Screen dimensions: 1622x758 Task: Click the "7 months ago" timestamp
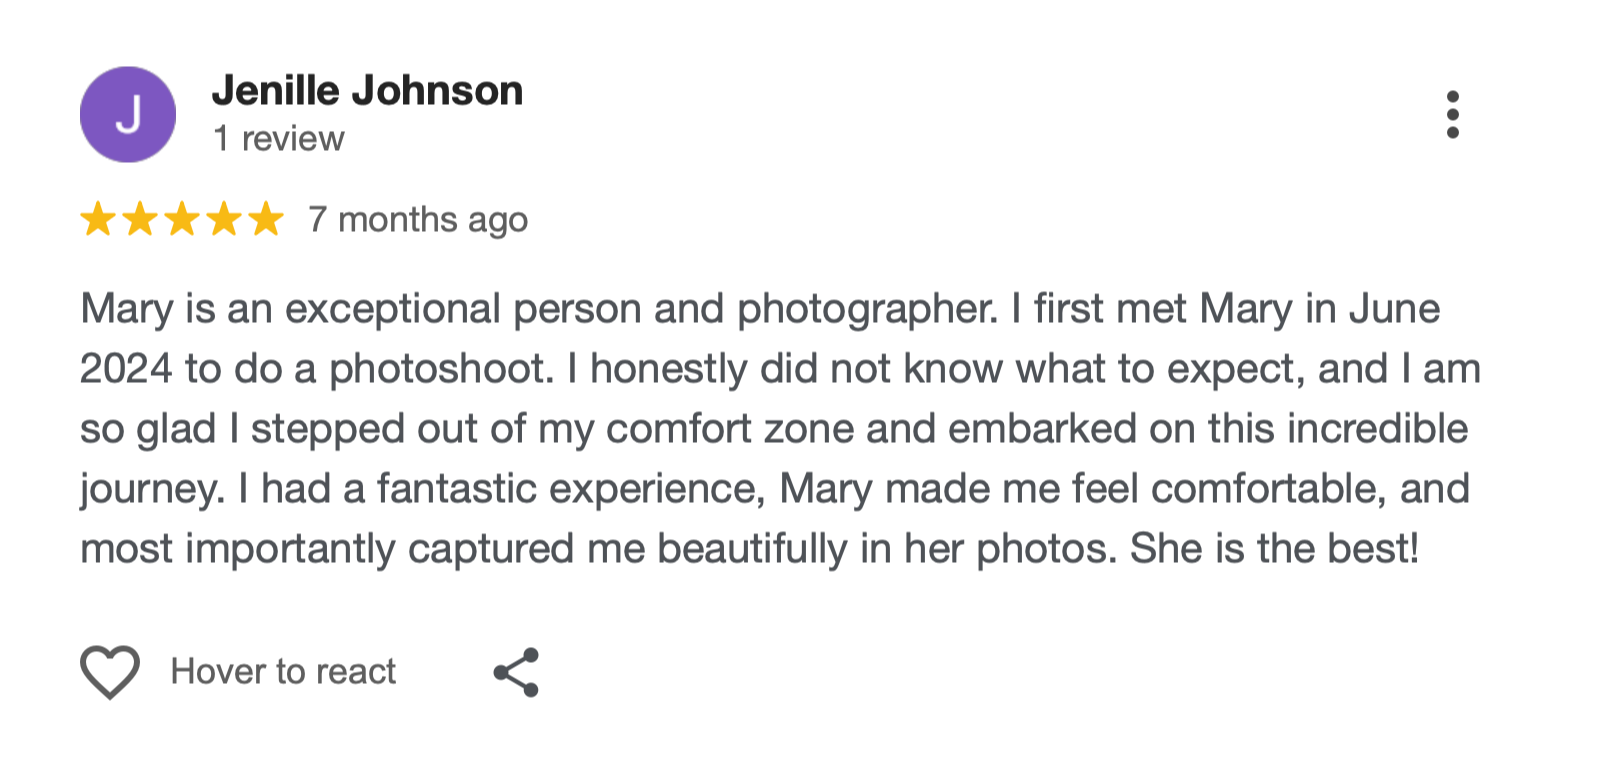(418, 219)
